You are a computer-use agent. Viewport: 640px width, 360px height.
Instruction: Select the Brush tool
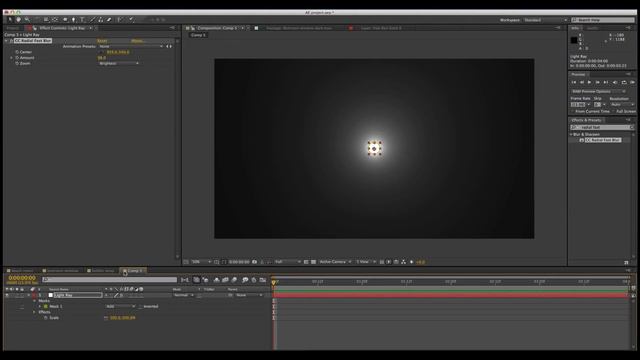92,20
